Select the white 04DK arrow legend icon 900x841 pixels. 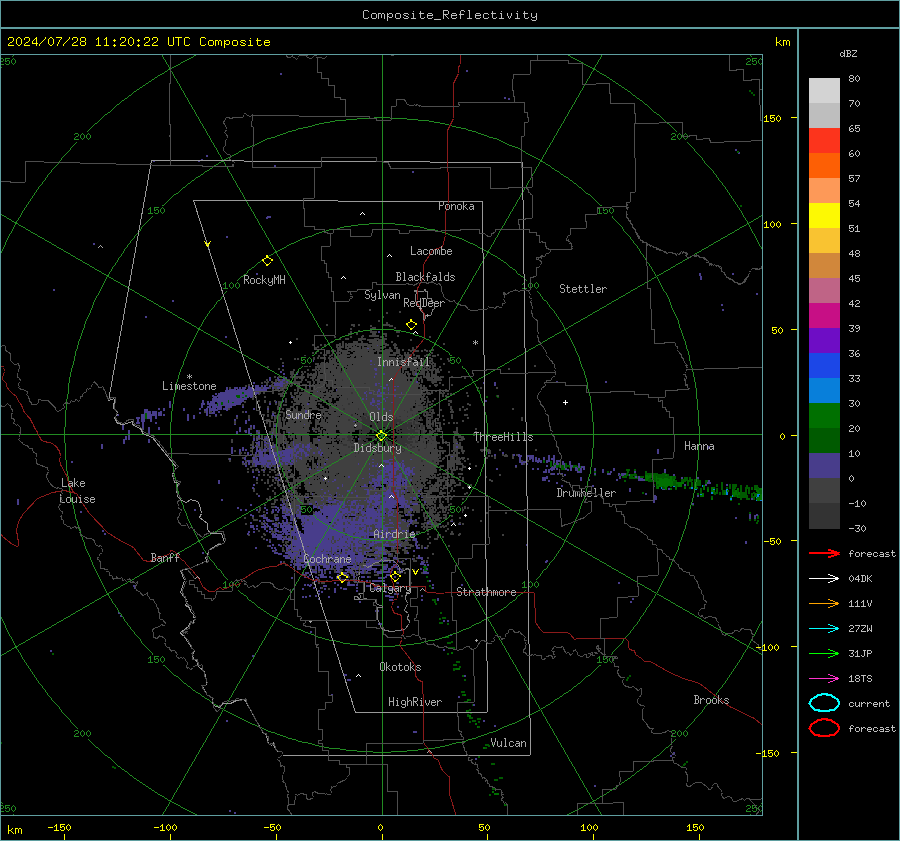[x=824, y=579]
